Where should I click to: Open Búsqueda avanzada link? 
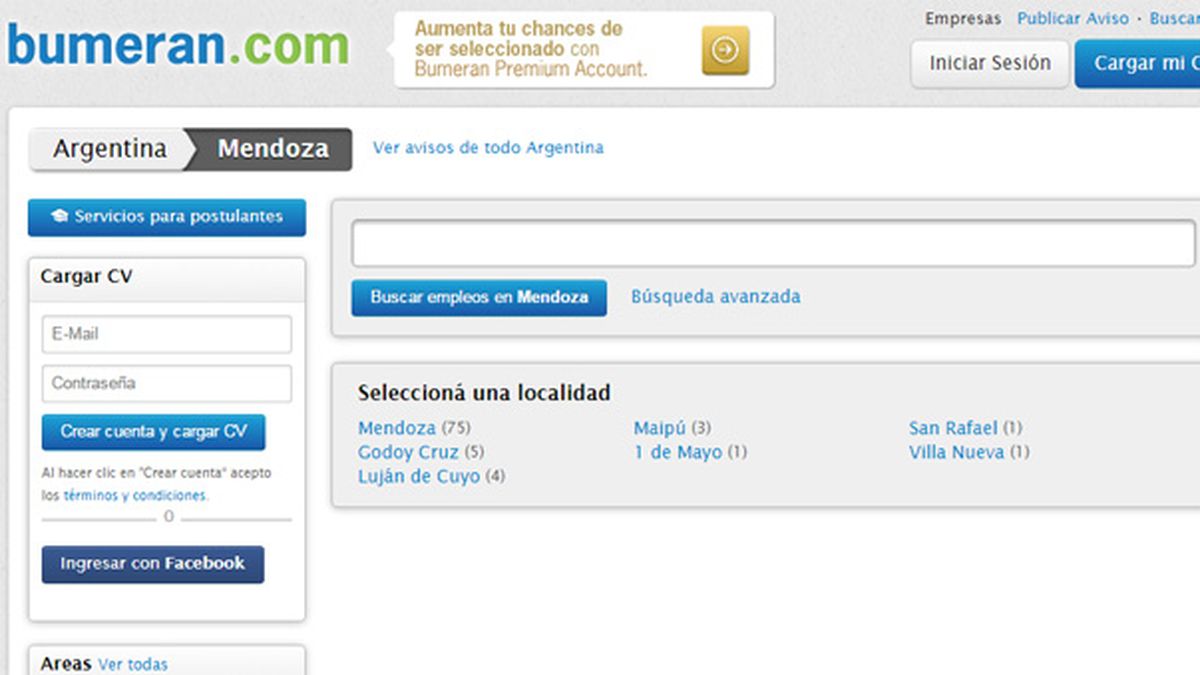click(716, 297)
